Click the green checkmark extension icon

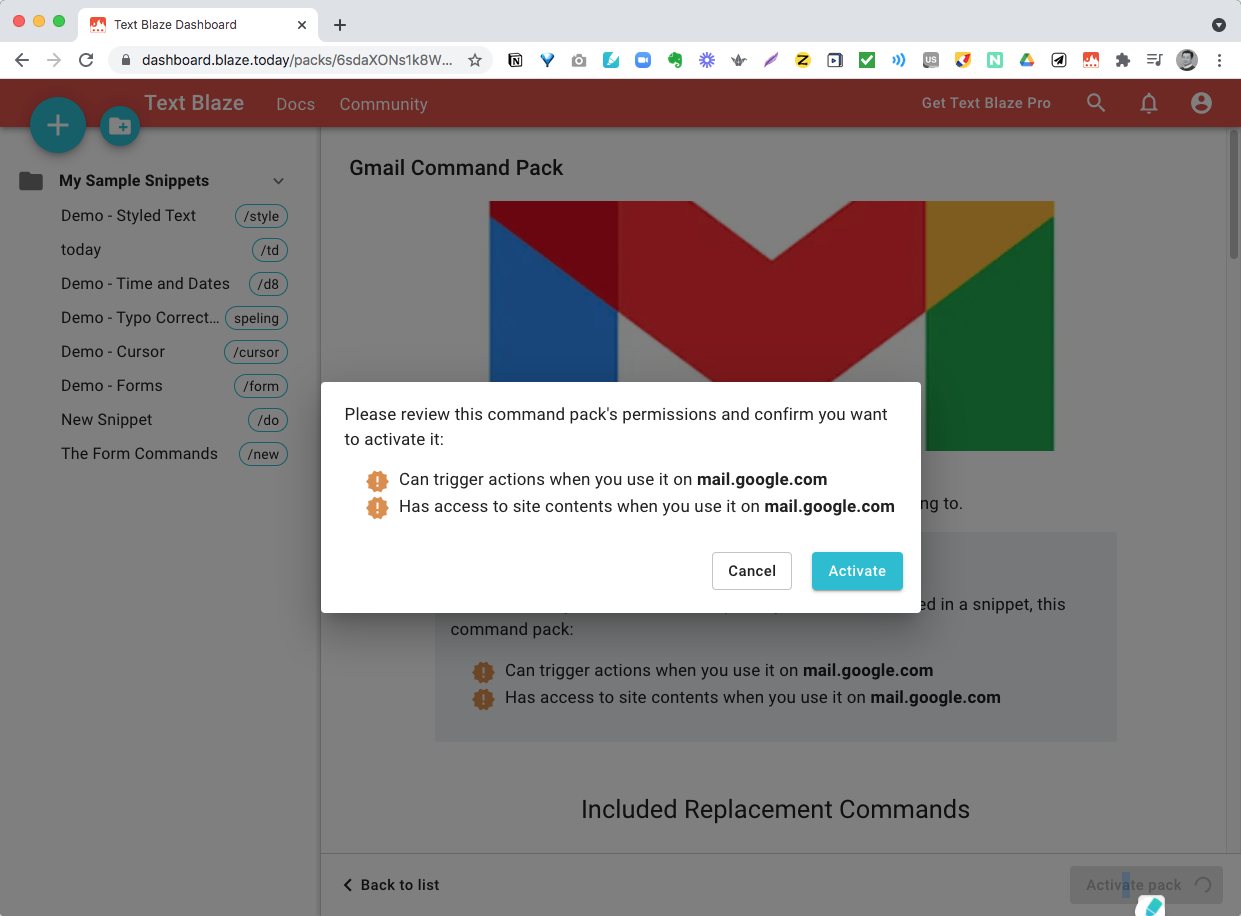[x=867, y=60]
